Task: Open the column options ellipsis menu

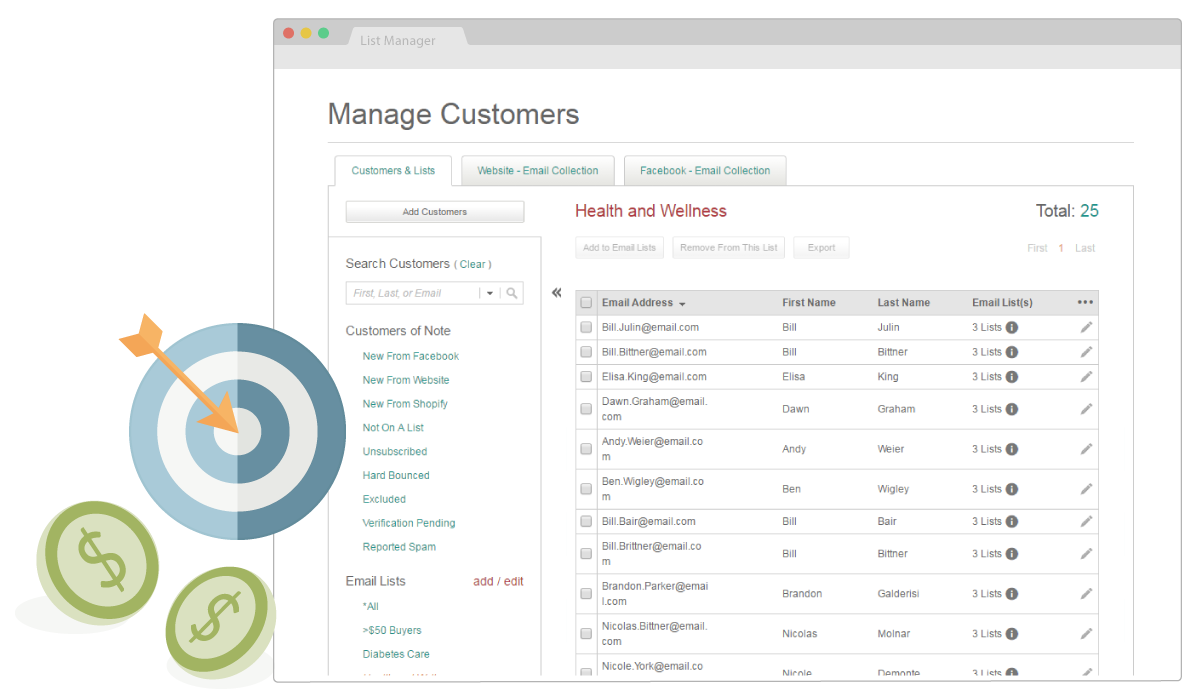Action: 1085,302
